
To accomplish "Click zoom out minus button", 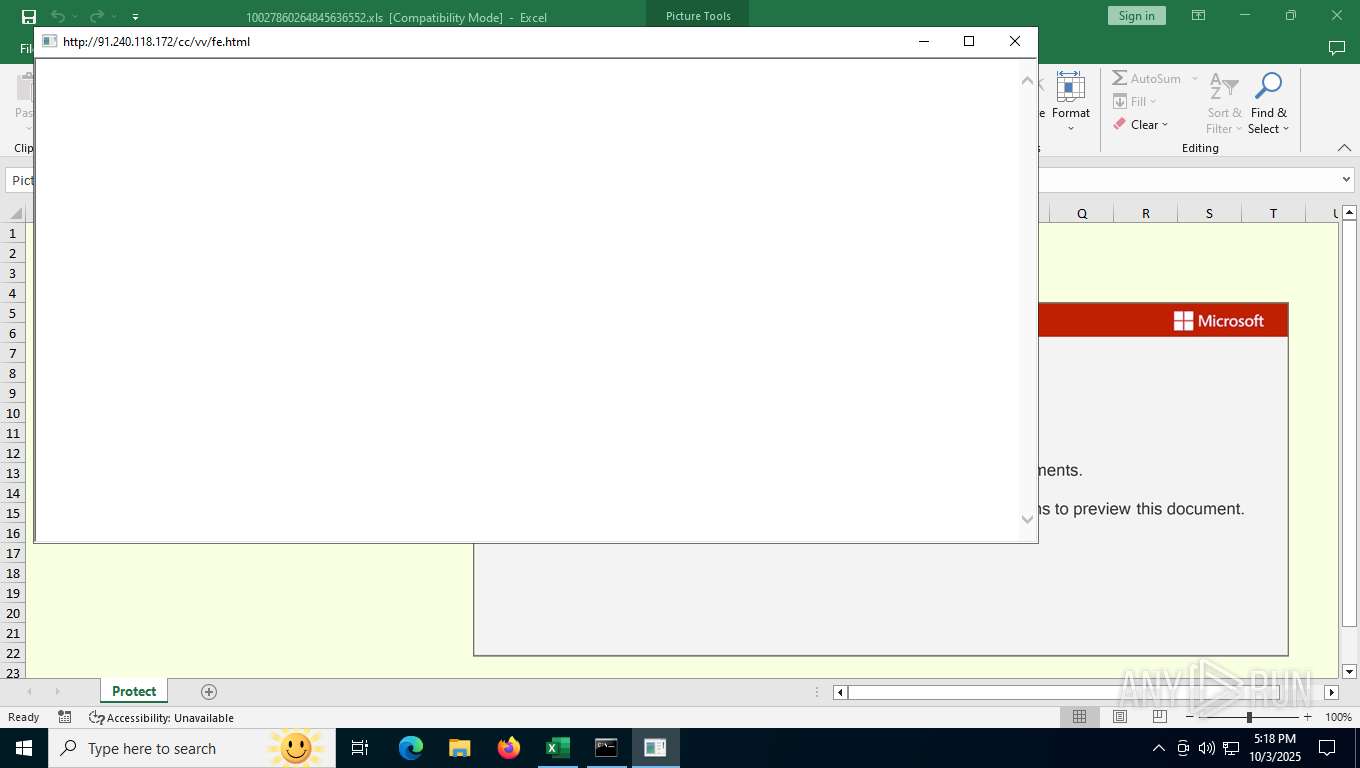I will point(1190,717).
